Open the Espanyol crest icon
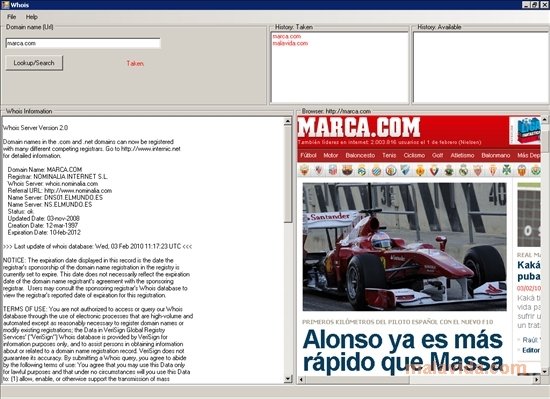 point(376,171)
